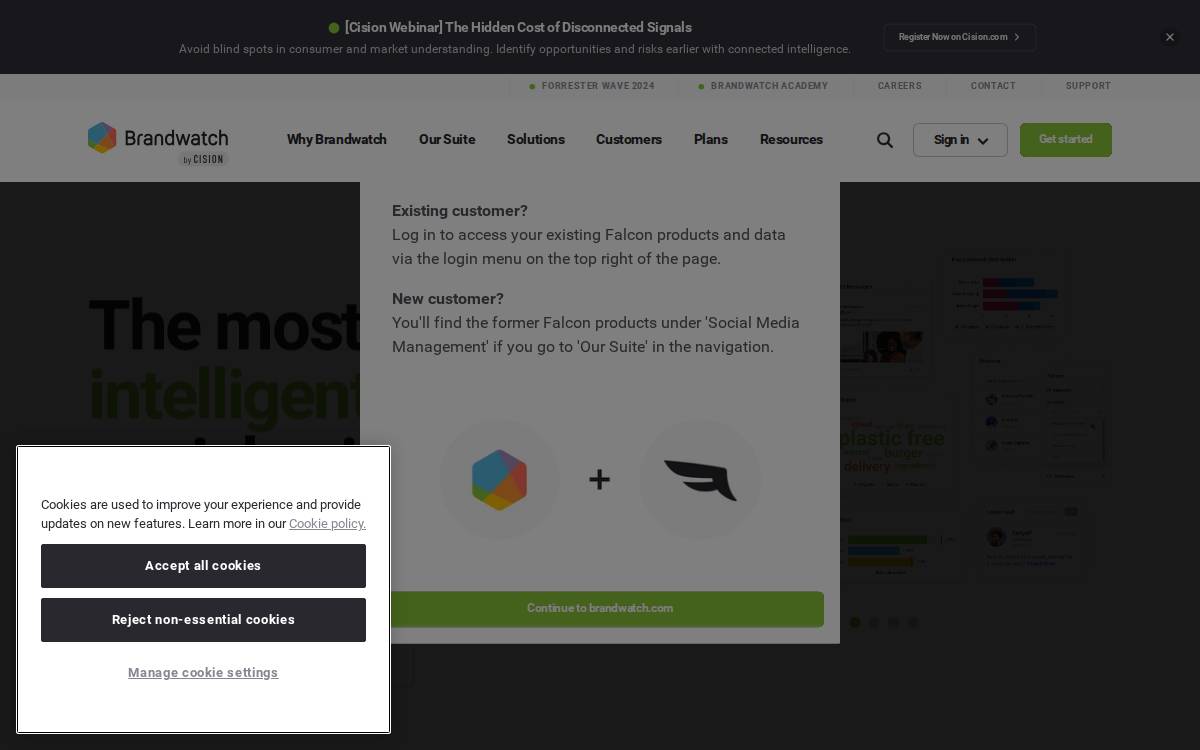Select the second carousel dot
Image resolution: width=1200 pixels, height=750 pixels.
[874, 622]
